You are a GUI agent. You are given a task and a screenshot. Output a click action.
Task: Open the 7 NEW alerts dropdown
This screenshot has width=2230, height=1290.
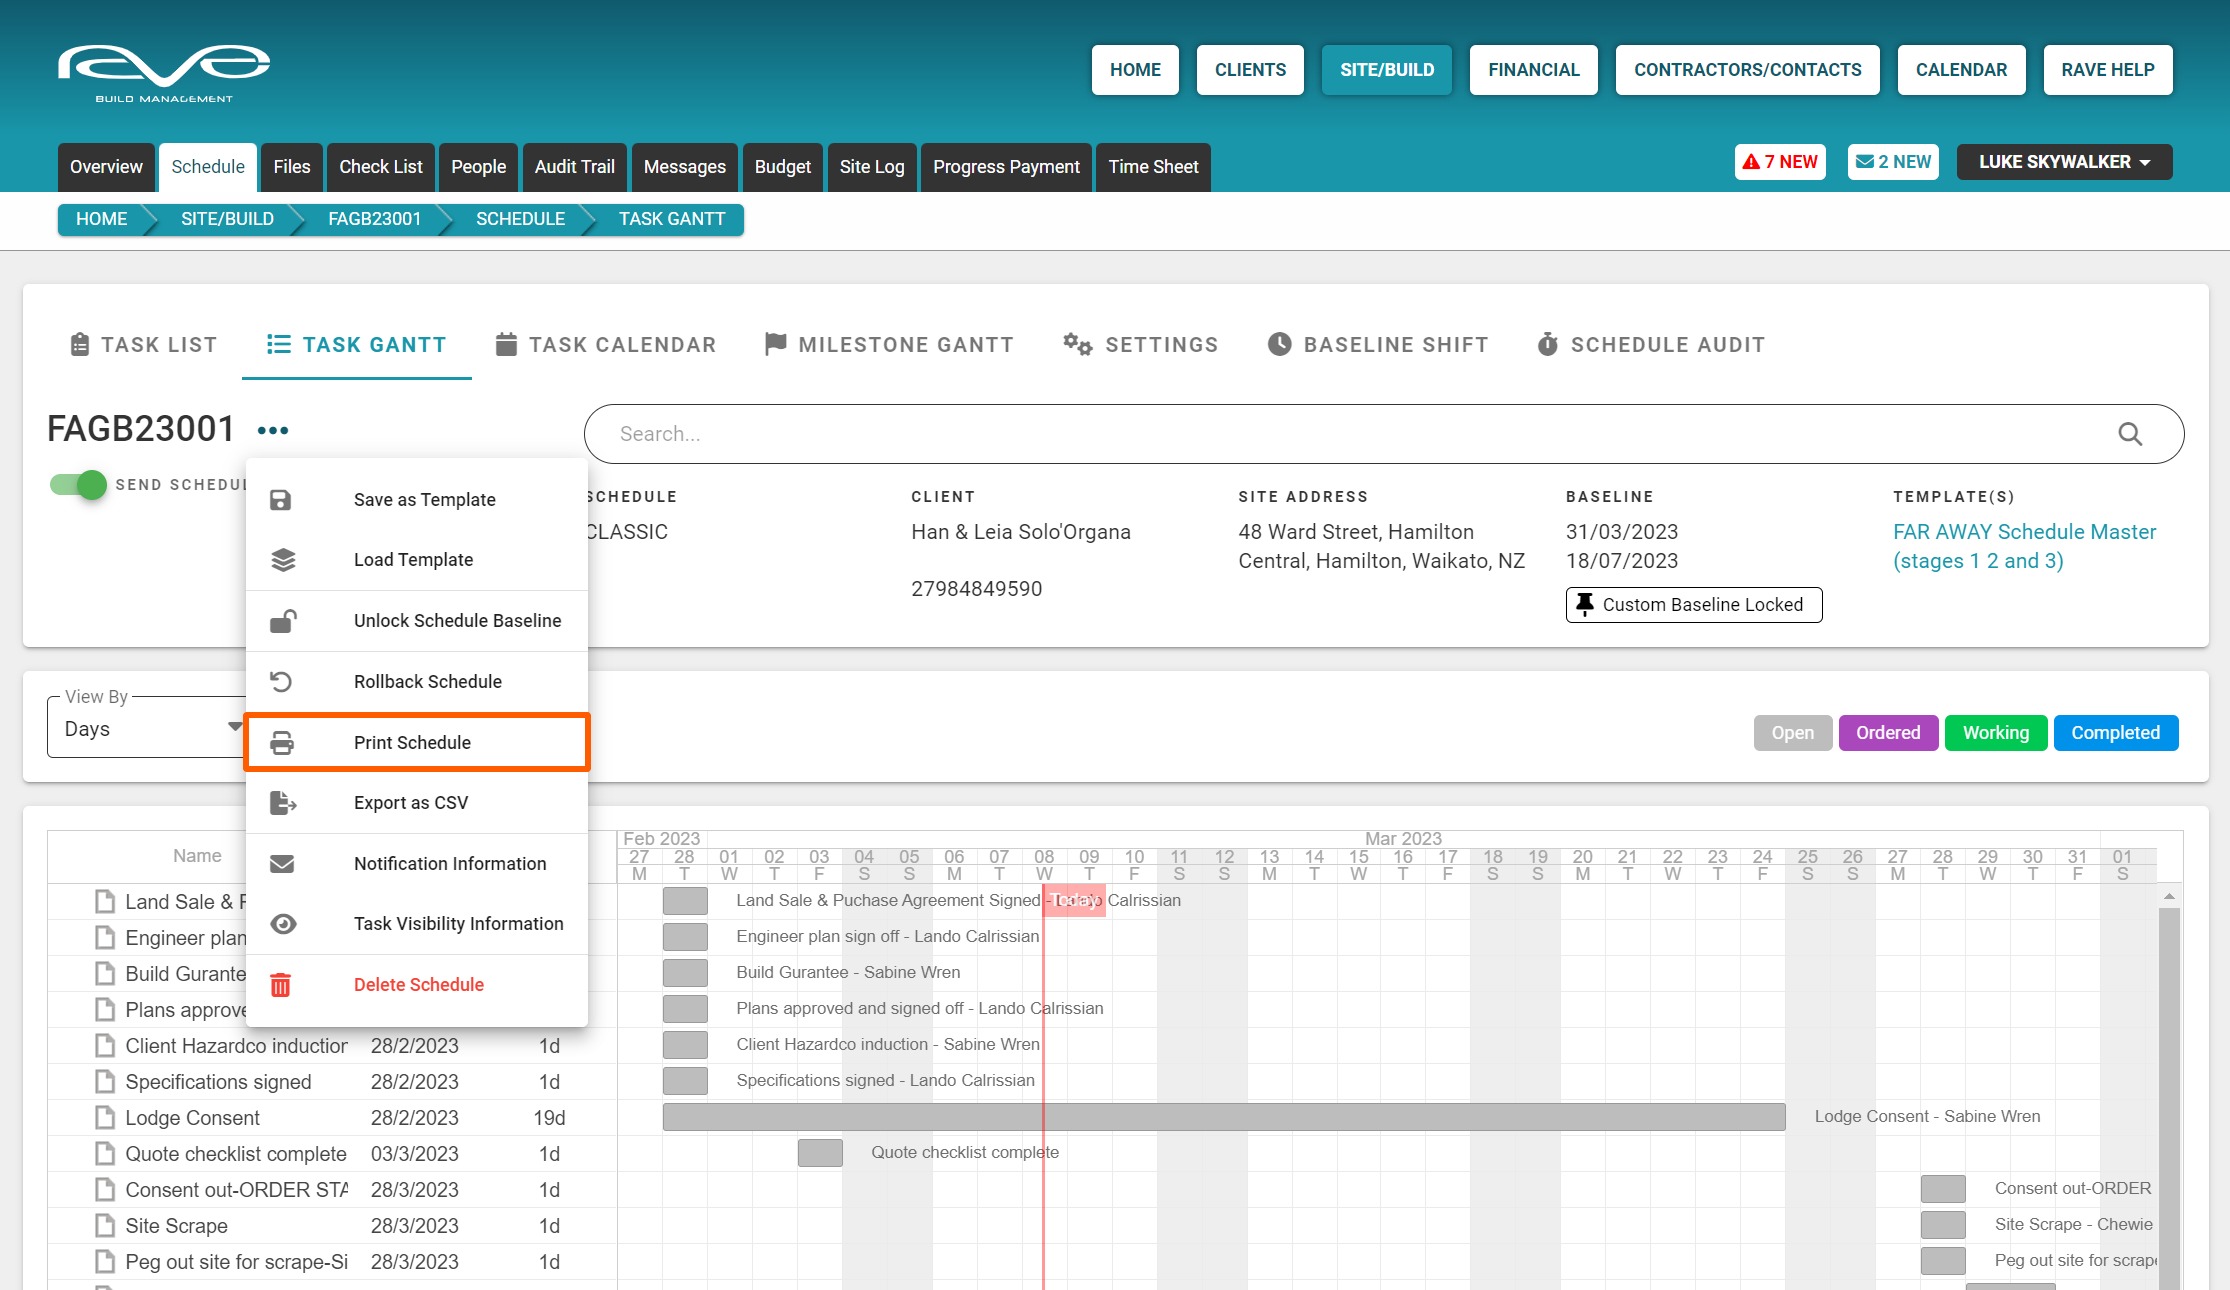coord(1780,162)
